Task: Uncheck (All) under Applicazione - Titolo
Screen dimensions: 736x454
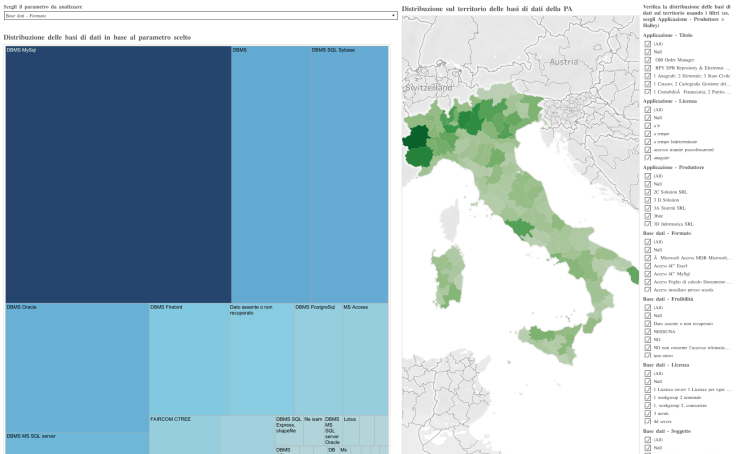Action: pos(648,44)
